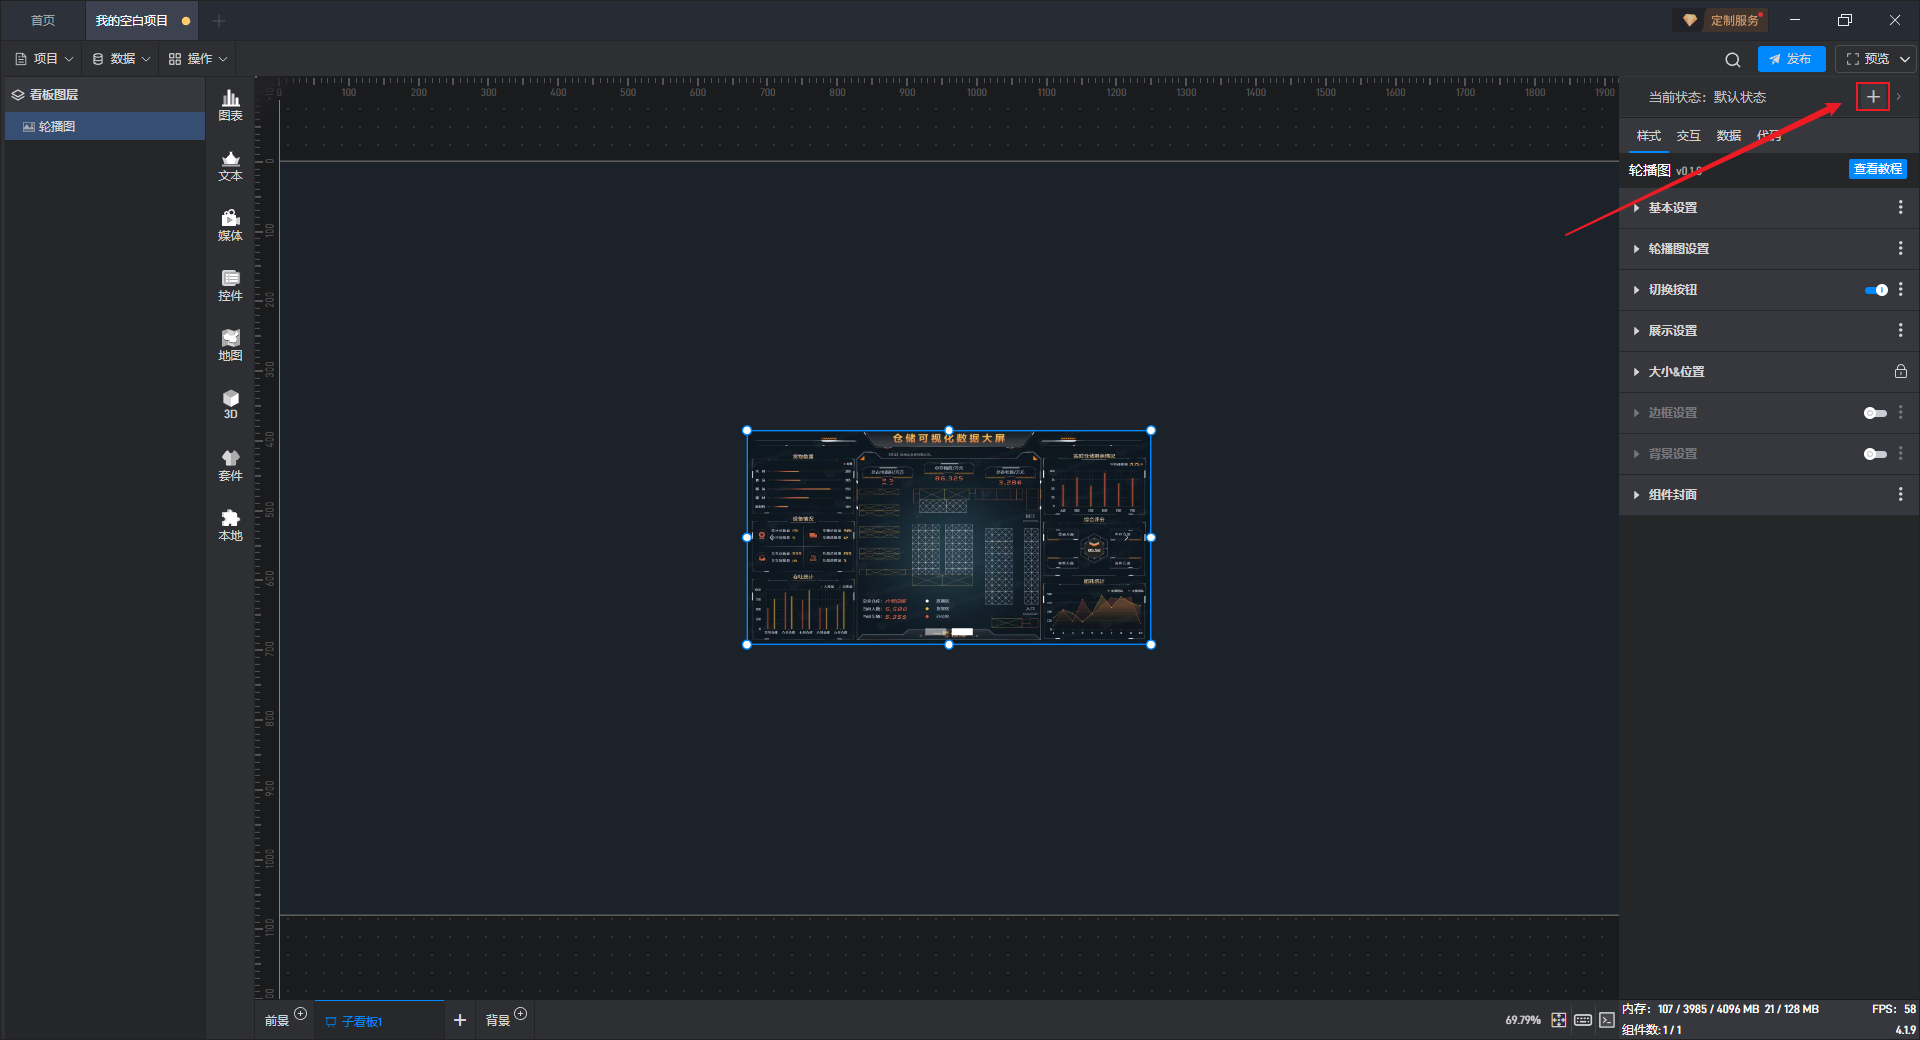Viewport: 1920px width, 1040px height.
Task: Turn off the 切换按钮 toggle switch
Action: pos(1876,290)
